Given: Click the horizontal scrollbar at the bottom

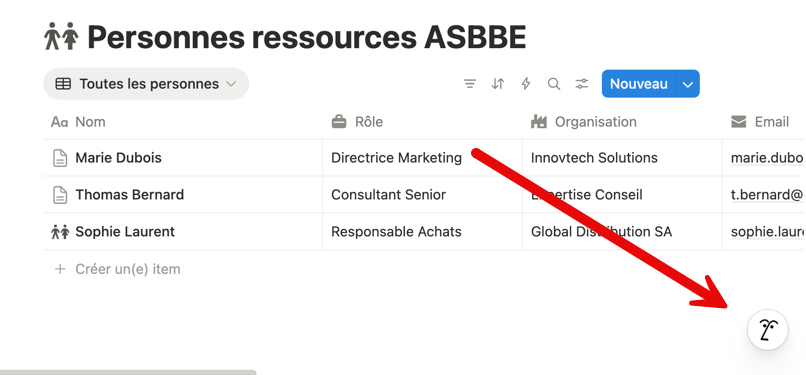Looking at the screenshot, I should [128, 372].
